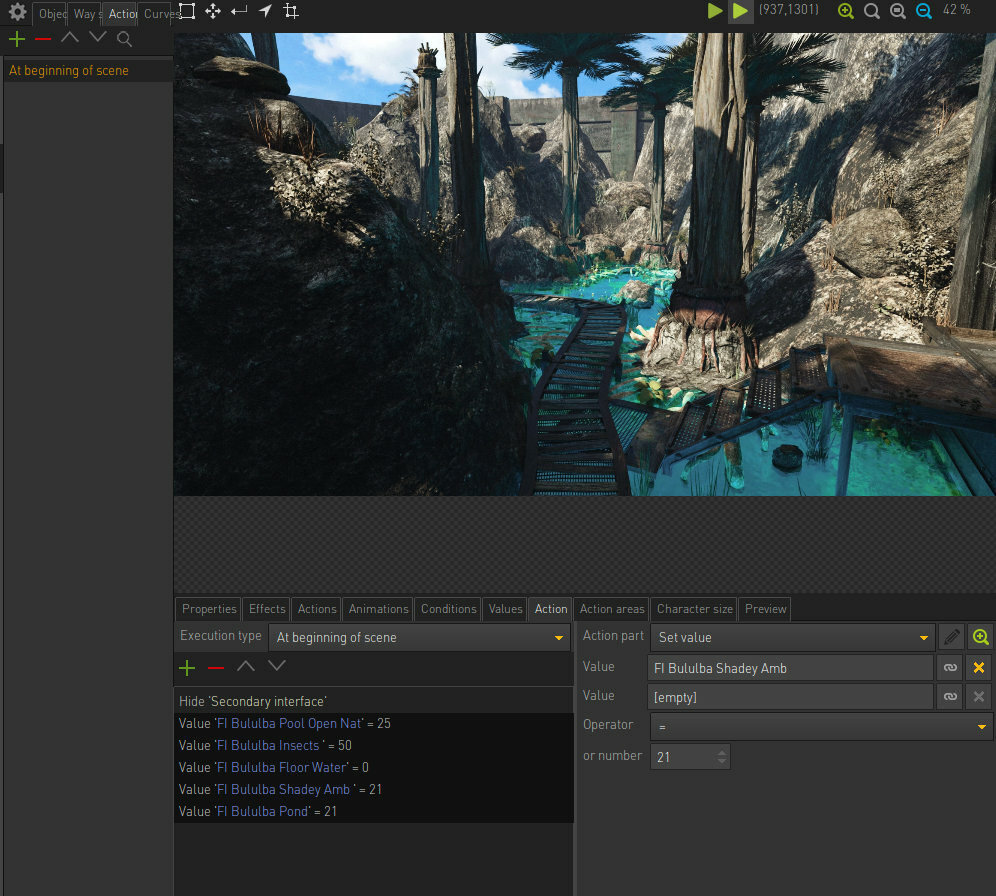This screenshot has width=996, height=896.
Task: Select 'Fl Bululba Shadey Amb' = 21 row
Action: 374,789
